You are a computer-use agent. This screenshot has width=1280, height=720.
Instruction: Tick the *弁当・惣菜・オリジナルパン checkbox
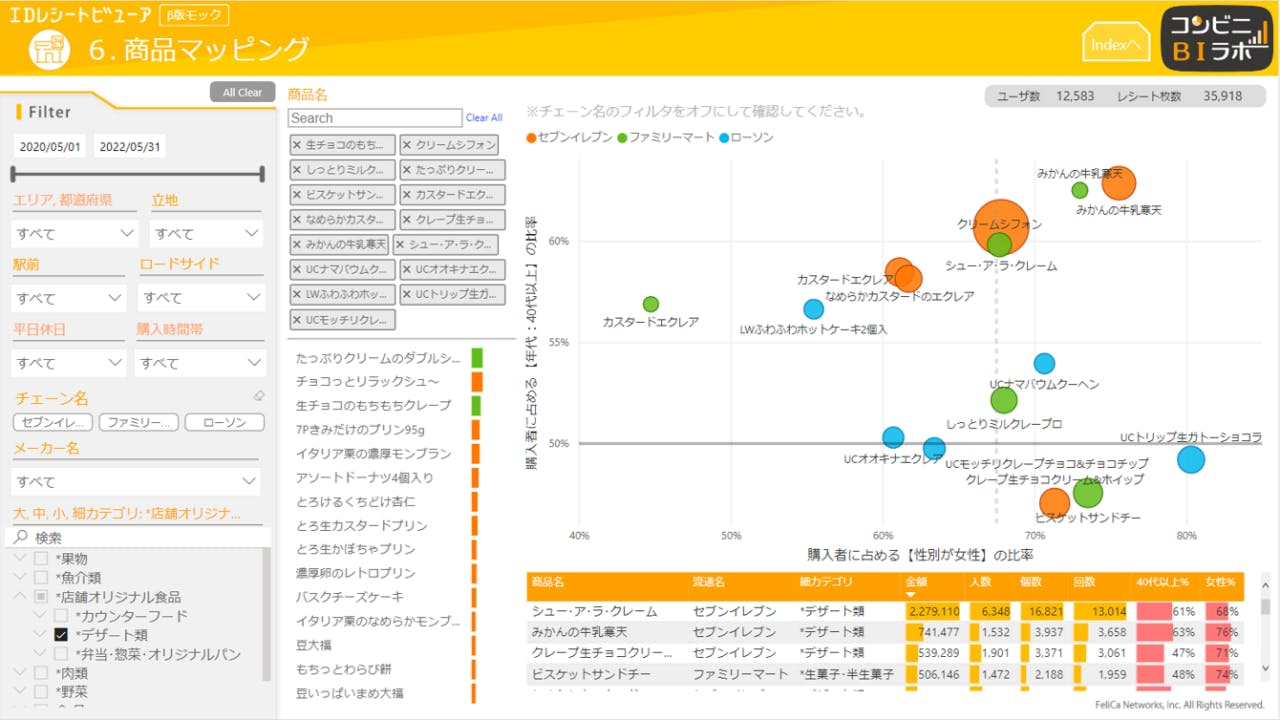click(61, 654)
